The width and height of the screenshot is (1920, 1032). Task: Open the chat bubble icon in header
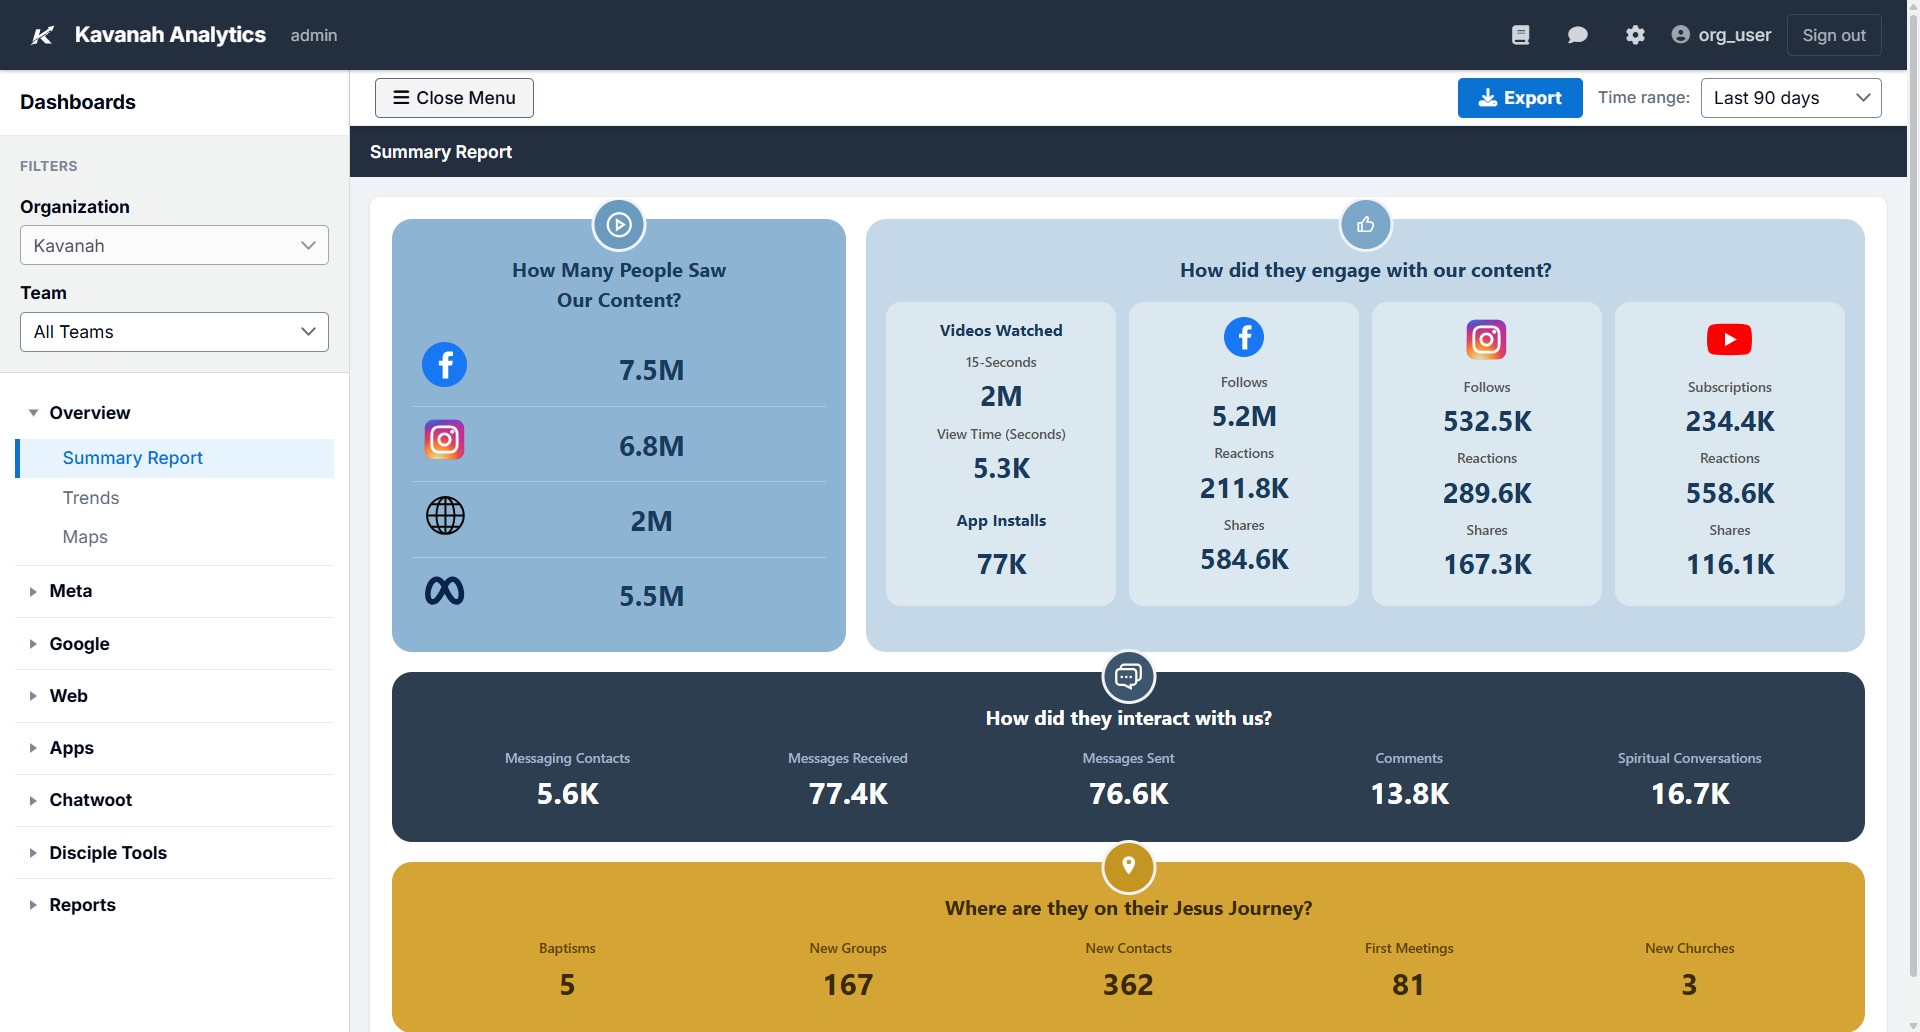tap(1577, 35)
